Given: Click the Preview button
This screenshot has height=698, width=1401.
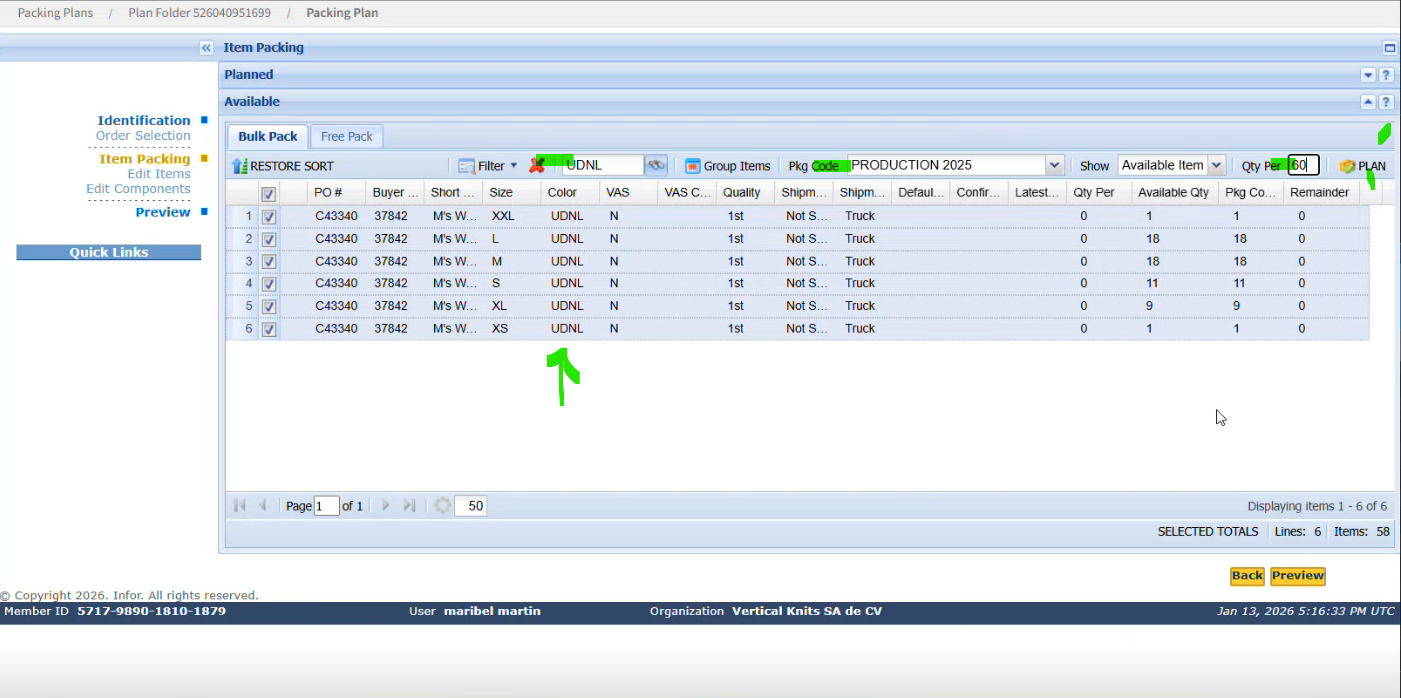Looking at the screenshot, I should click(1297, 576).
